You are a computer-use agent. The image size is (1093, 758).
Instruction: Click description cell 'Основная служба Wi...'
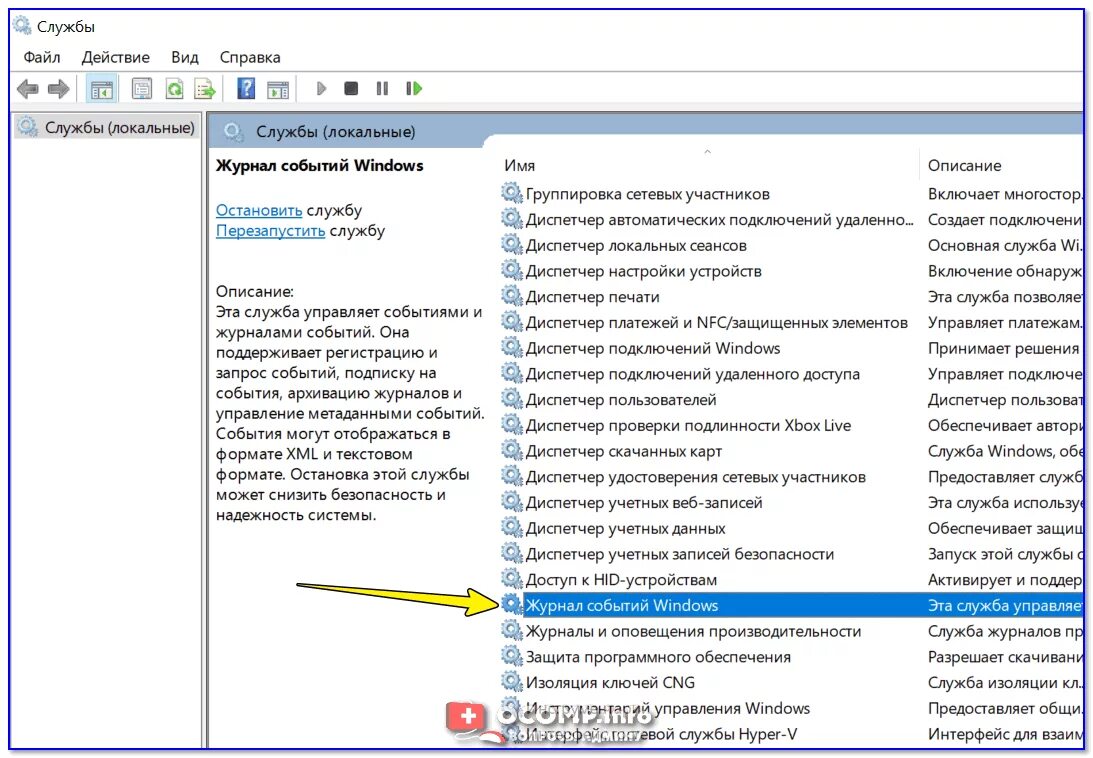click(x=1004, y=245)
